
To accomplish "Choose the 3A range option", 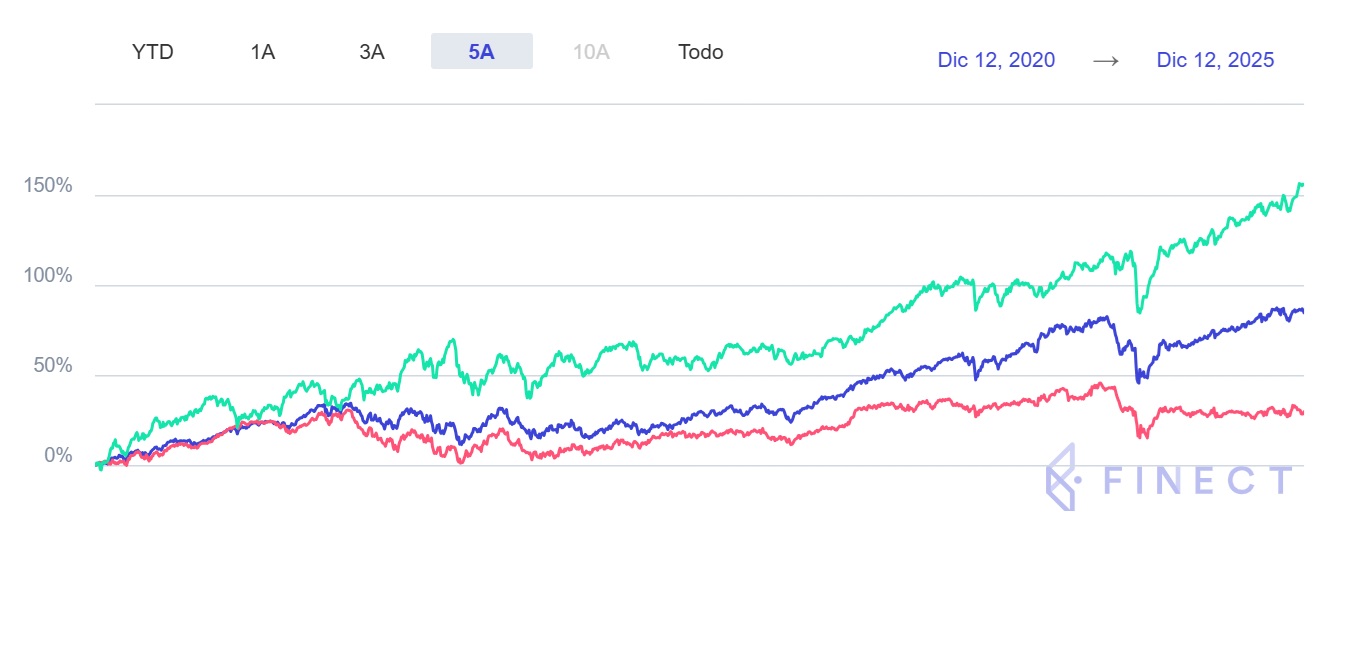I will pos(372,52).
